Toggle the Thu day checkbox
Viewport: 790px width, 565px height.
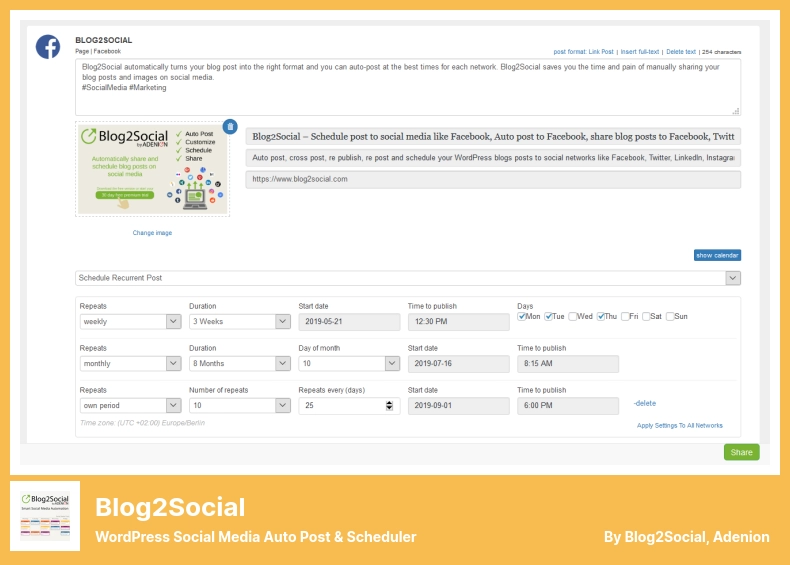(x=601, y=317)
